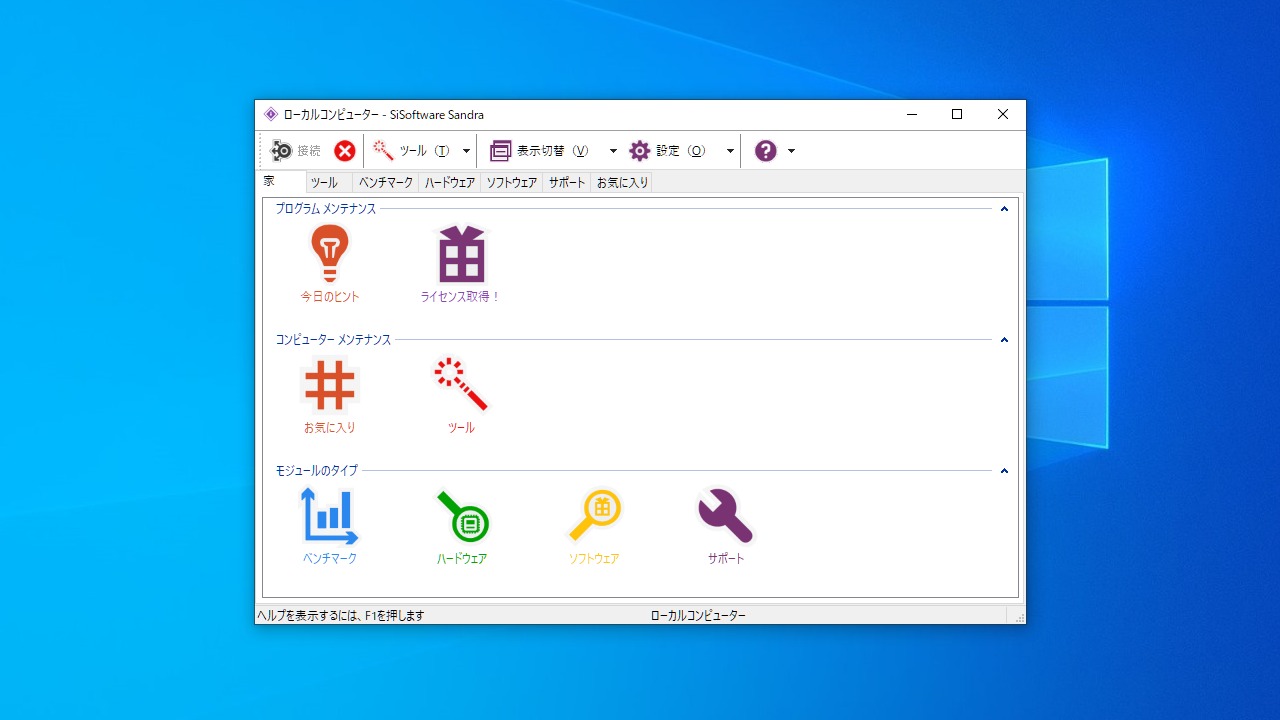Open the ツール magic wand module icon
This screenshot has width=1280, height=720.
461,385
